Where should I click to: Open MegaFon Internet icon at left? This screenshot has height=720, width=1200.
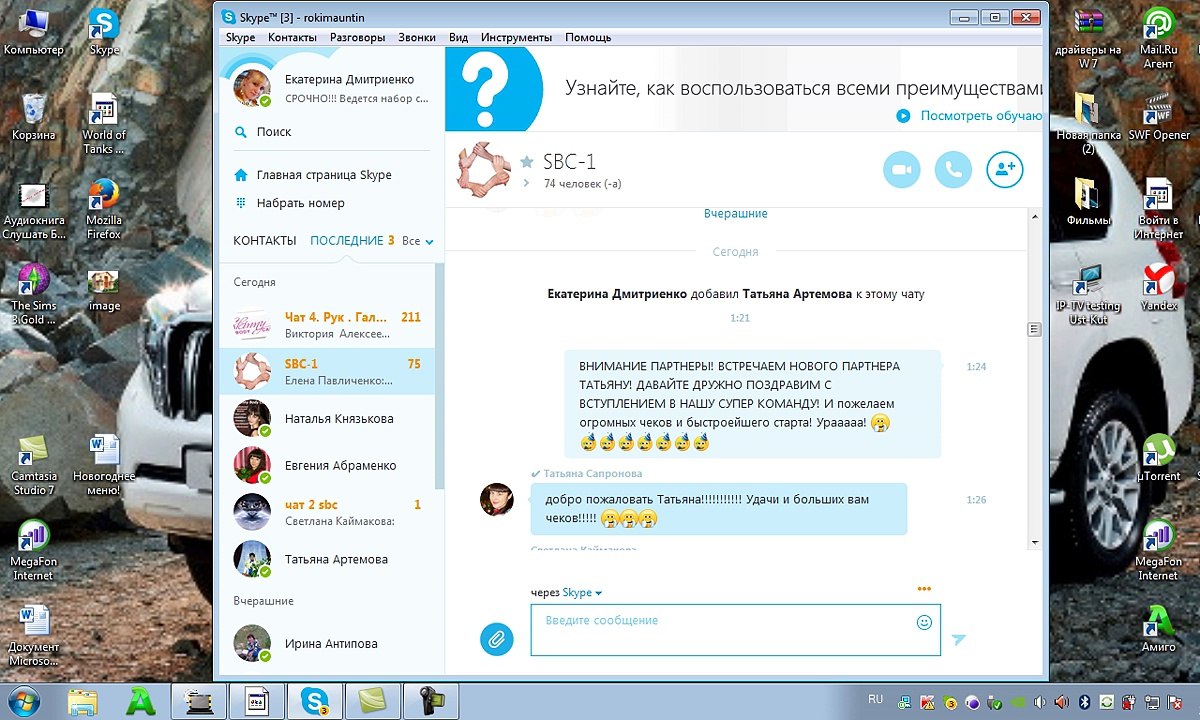tap(33, 549)
